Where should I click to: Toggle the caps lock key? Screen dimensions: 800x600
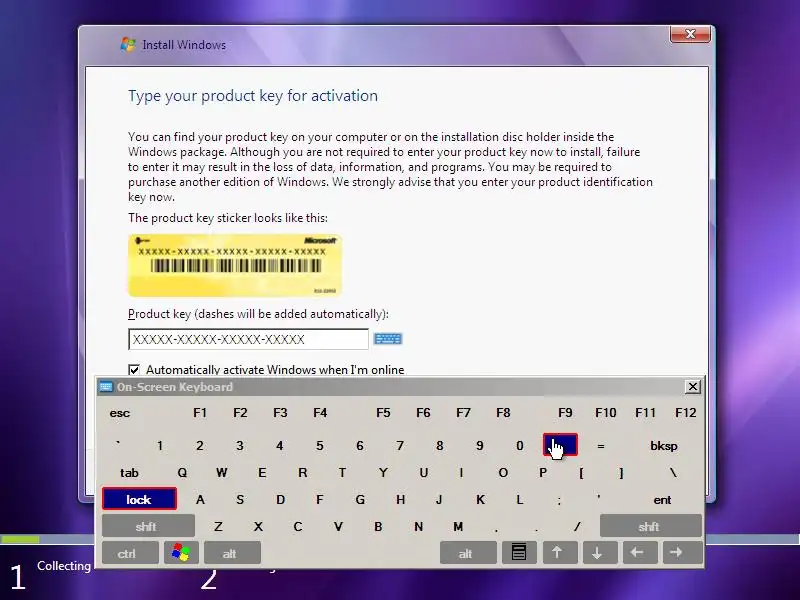[x=139, y=499]
